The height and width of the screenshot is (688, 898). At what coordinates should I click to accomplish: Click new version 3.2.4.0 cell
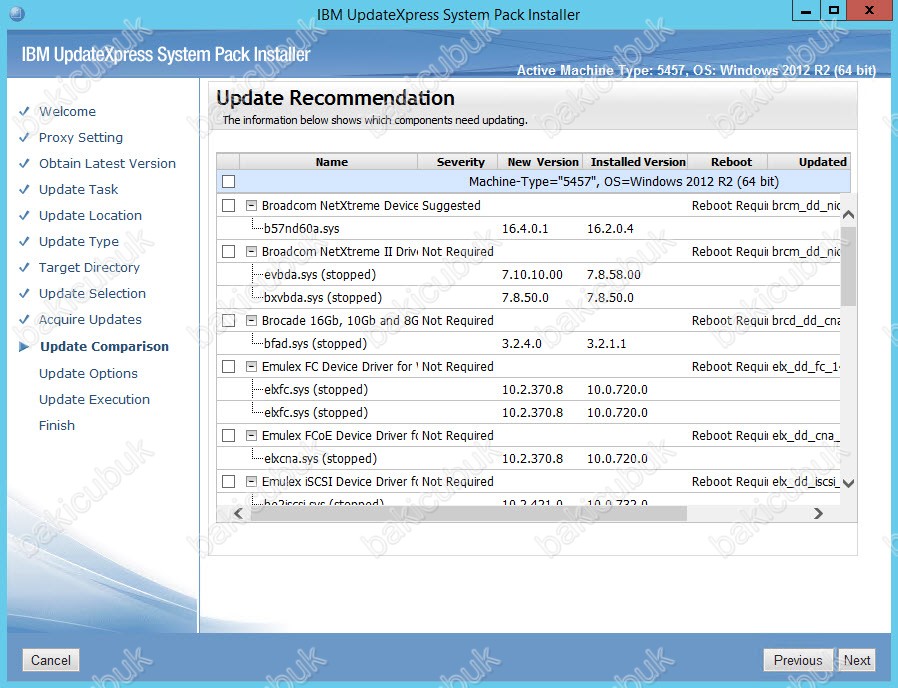coord(522,344)
